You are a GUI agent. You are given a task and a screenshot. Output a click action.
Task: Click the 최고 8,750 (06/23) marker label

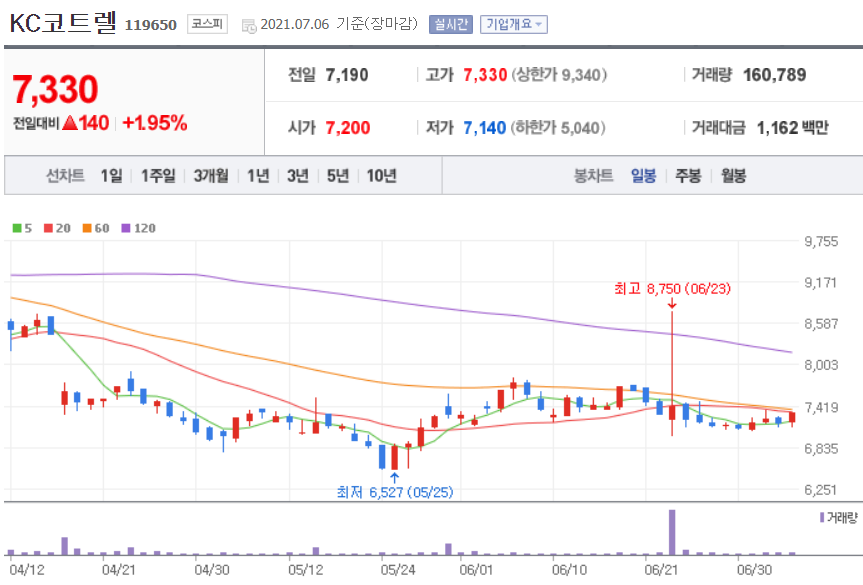point(672,288)
